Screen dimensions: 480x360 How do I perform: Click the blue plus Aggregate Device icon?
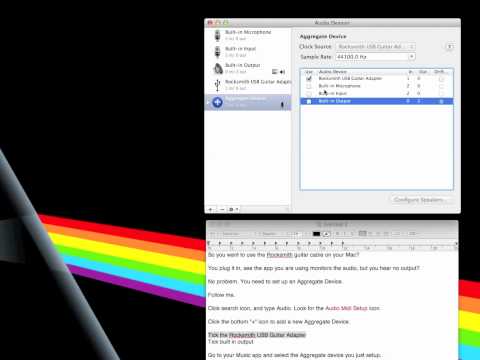pos(218,102)
